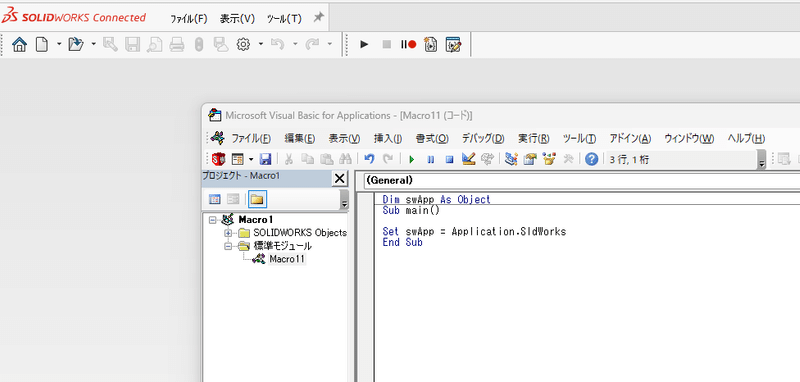
Task: Expand the Insert object dropdown arrow
Action: [x=251, y=159]
